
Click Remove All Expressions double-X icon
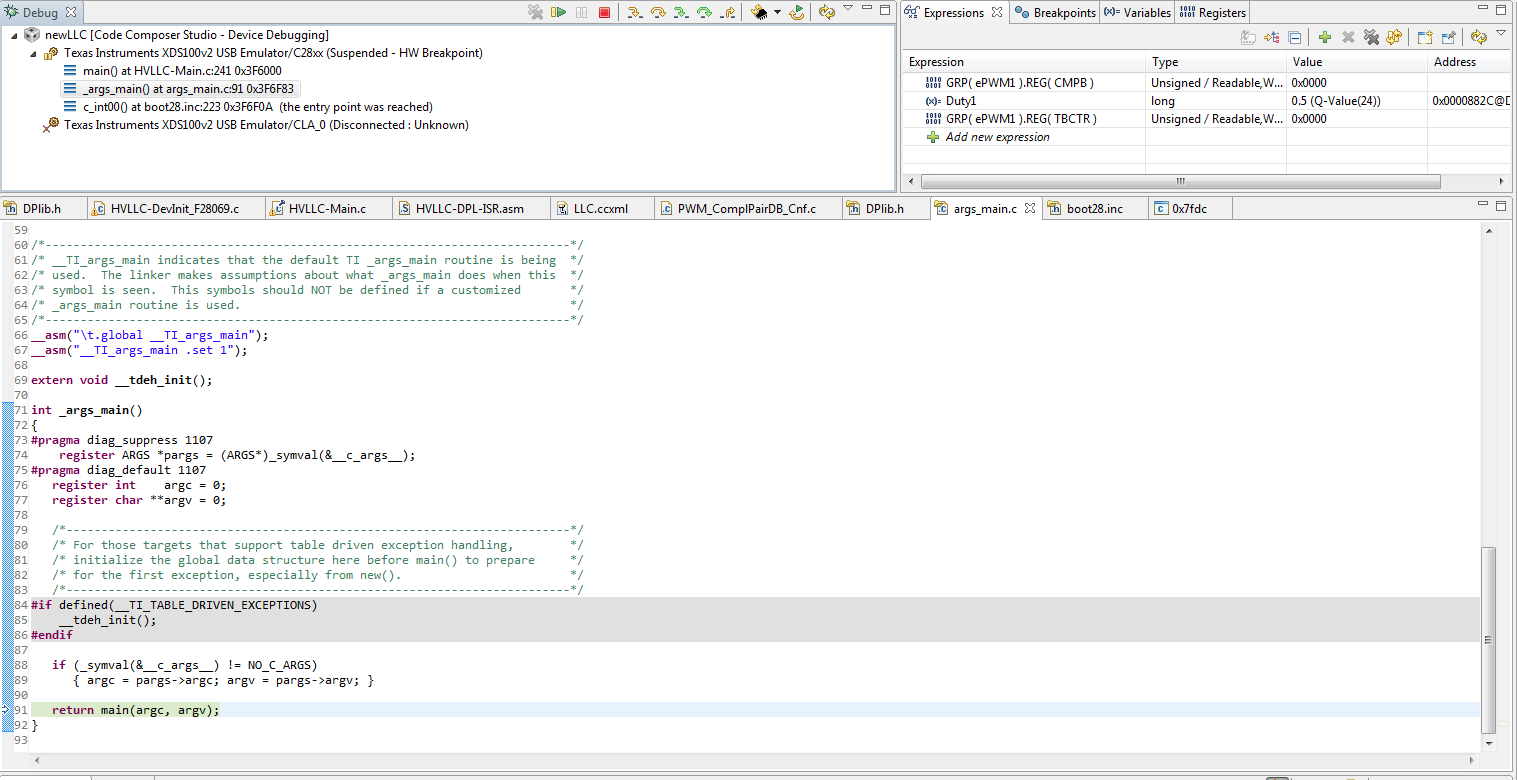coord(1371,37)
